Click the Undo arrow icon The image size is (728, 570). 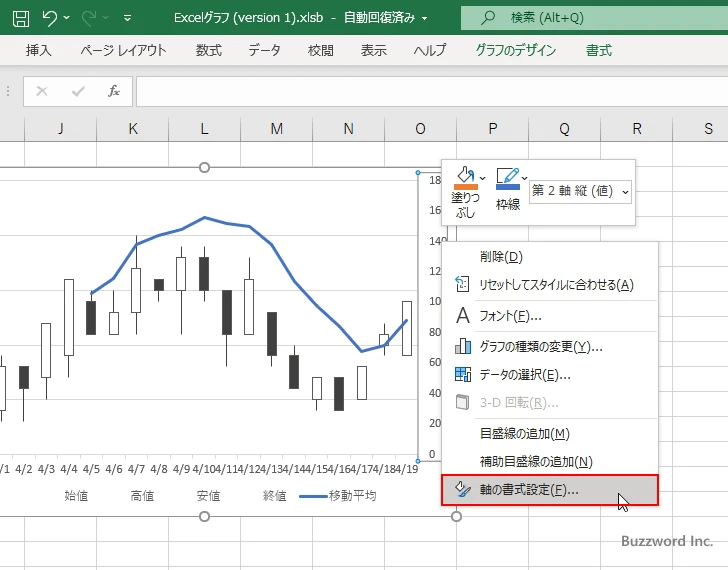click(49, 18)
